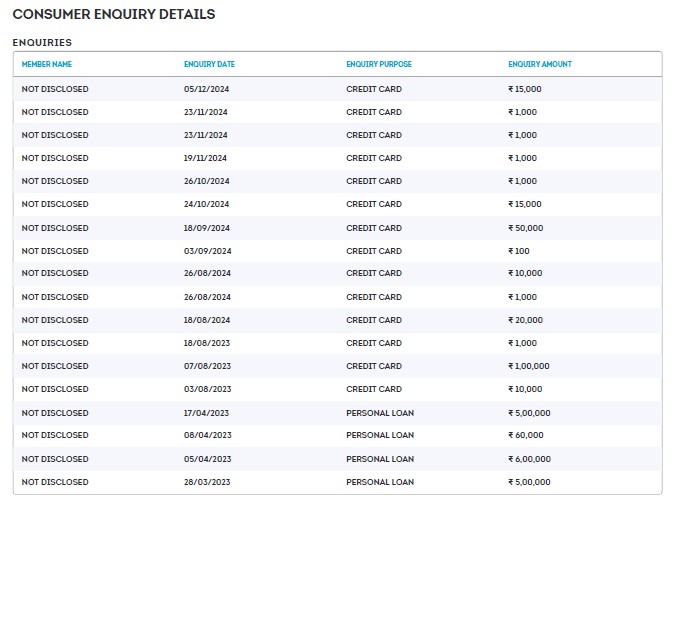Select Not Disclosed member for 03/09/2024 row

pos(55,251)
